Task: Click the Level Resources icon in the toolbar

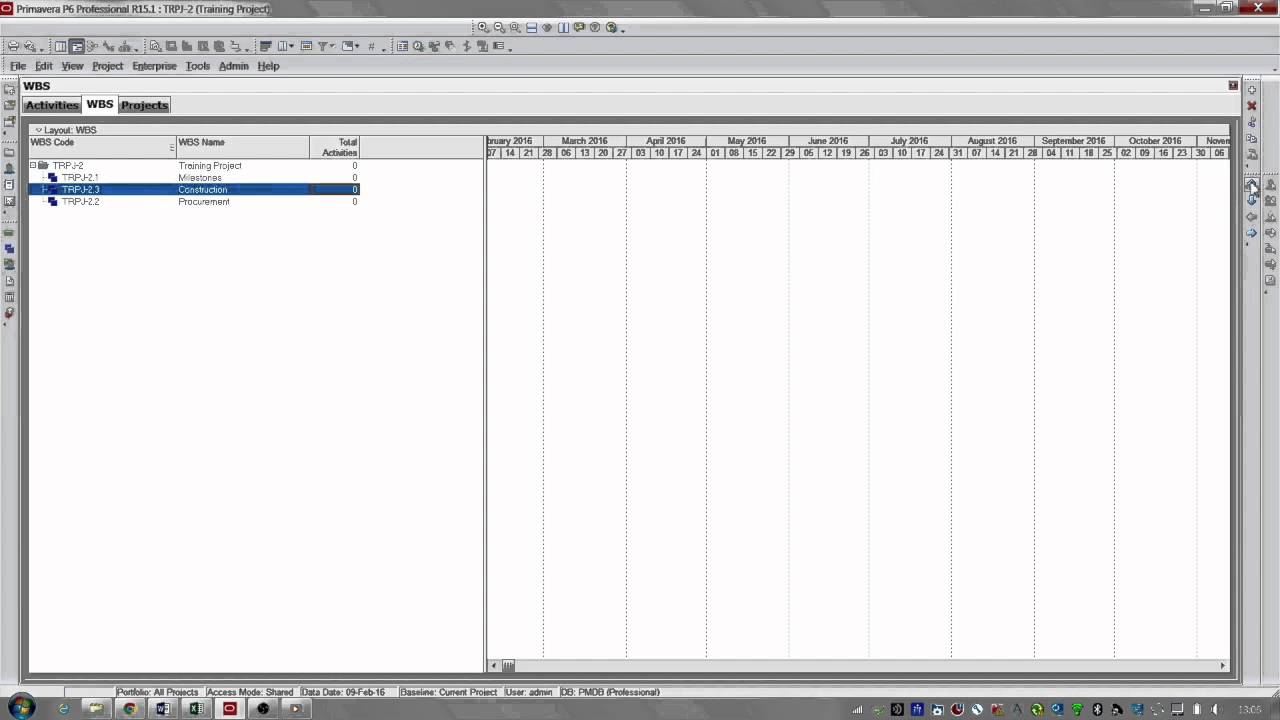Action: 434,46
